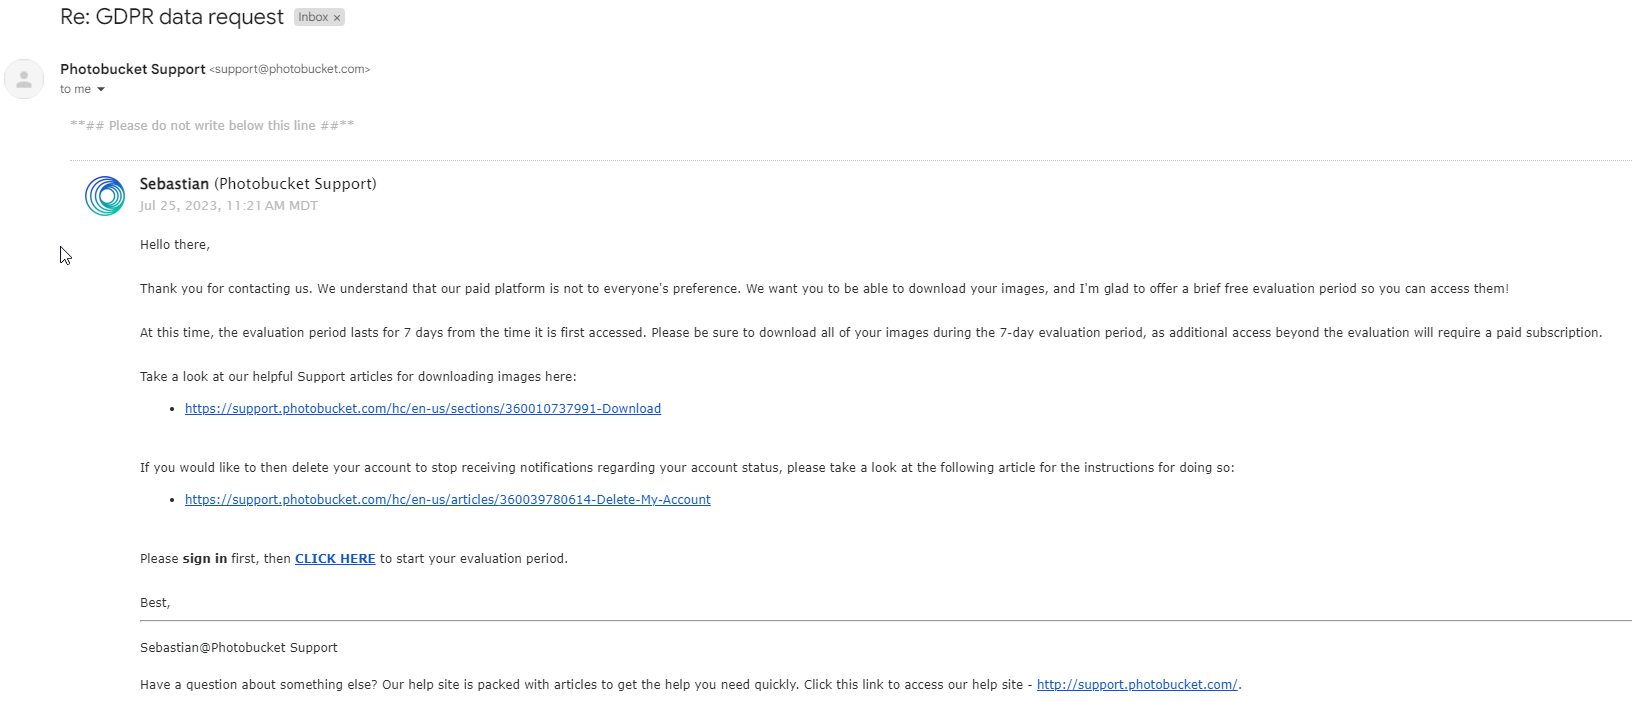Open the support.photobucket.com help site link

[1136, 685]
